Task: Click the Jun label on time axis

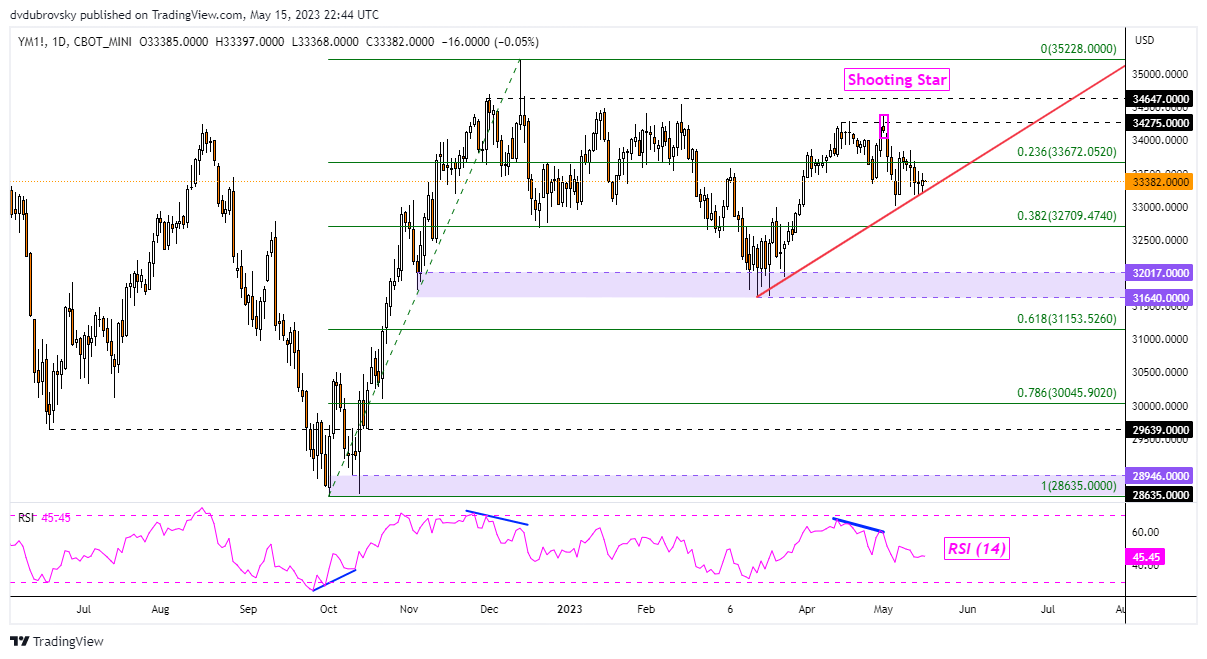Action: coord(967,608)
